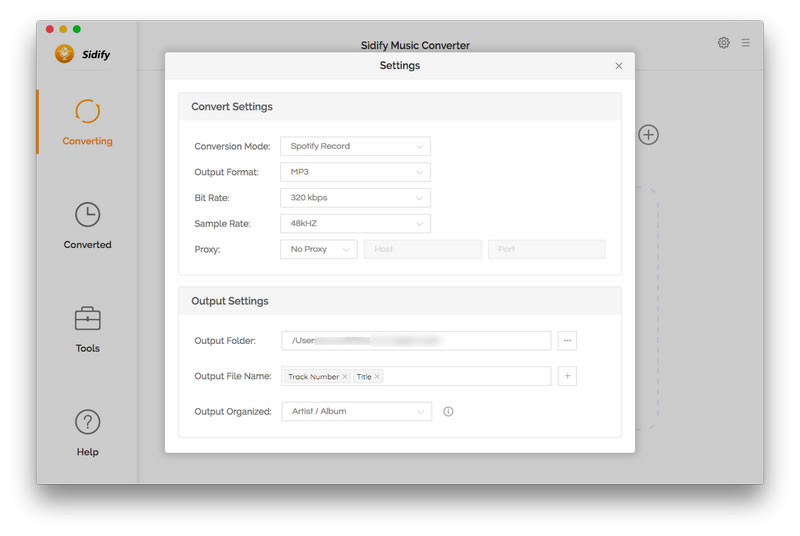Open the hamburger menu icon
This screenshot has height=536, width=800.
746,43
